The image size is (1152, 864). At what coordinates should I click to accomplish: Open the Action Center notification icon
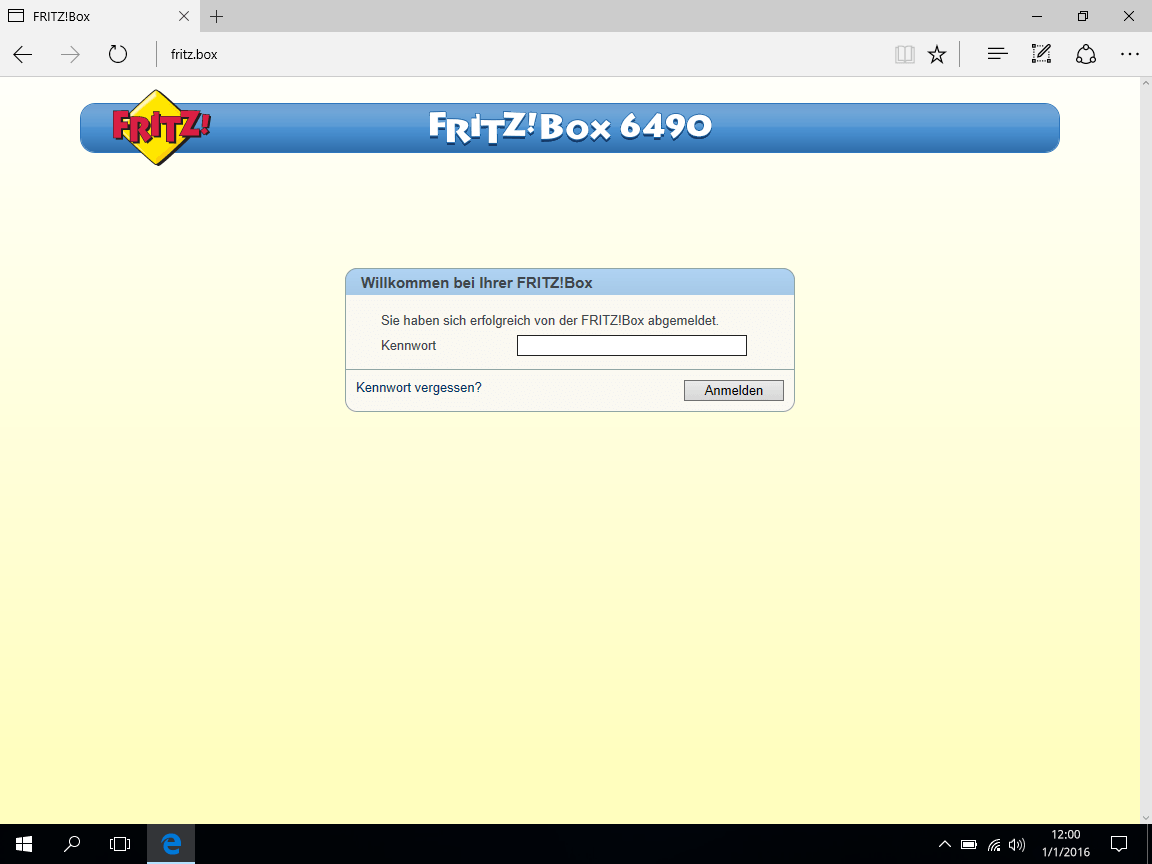point(1119,844)
